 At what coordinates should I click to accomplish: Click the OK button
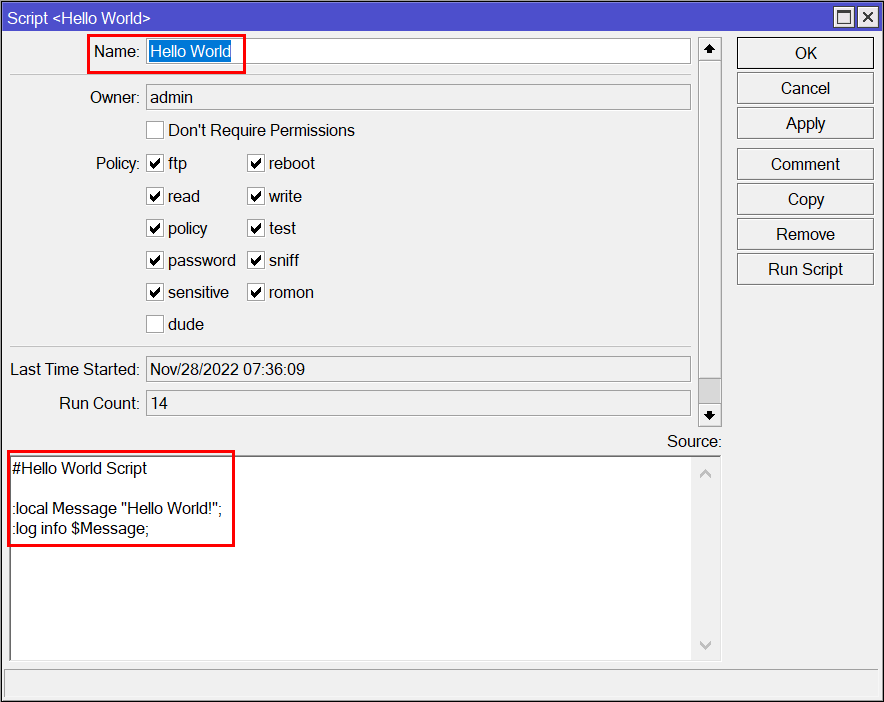(805, 54)
